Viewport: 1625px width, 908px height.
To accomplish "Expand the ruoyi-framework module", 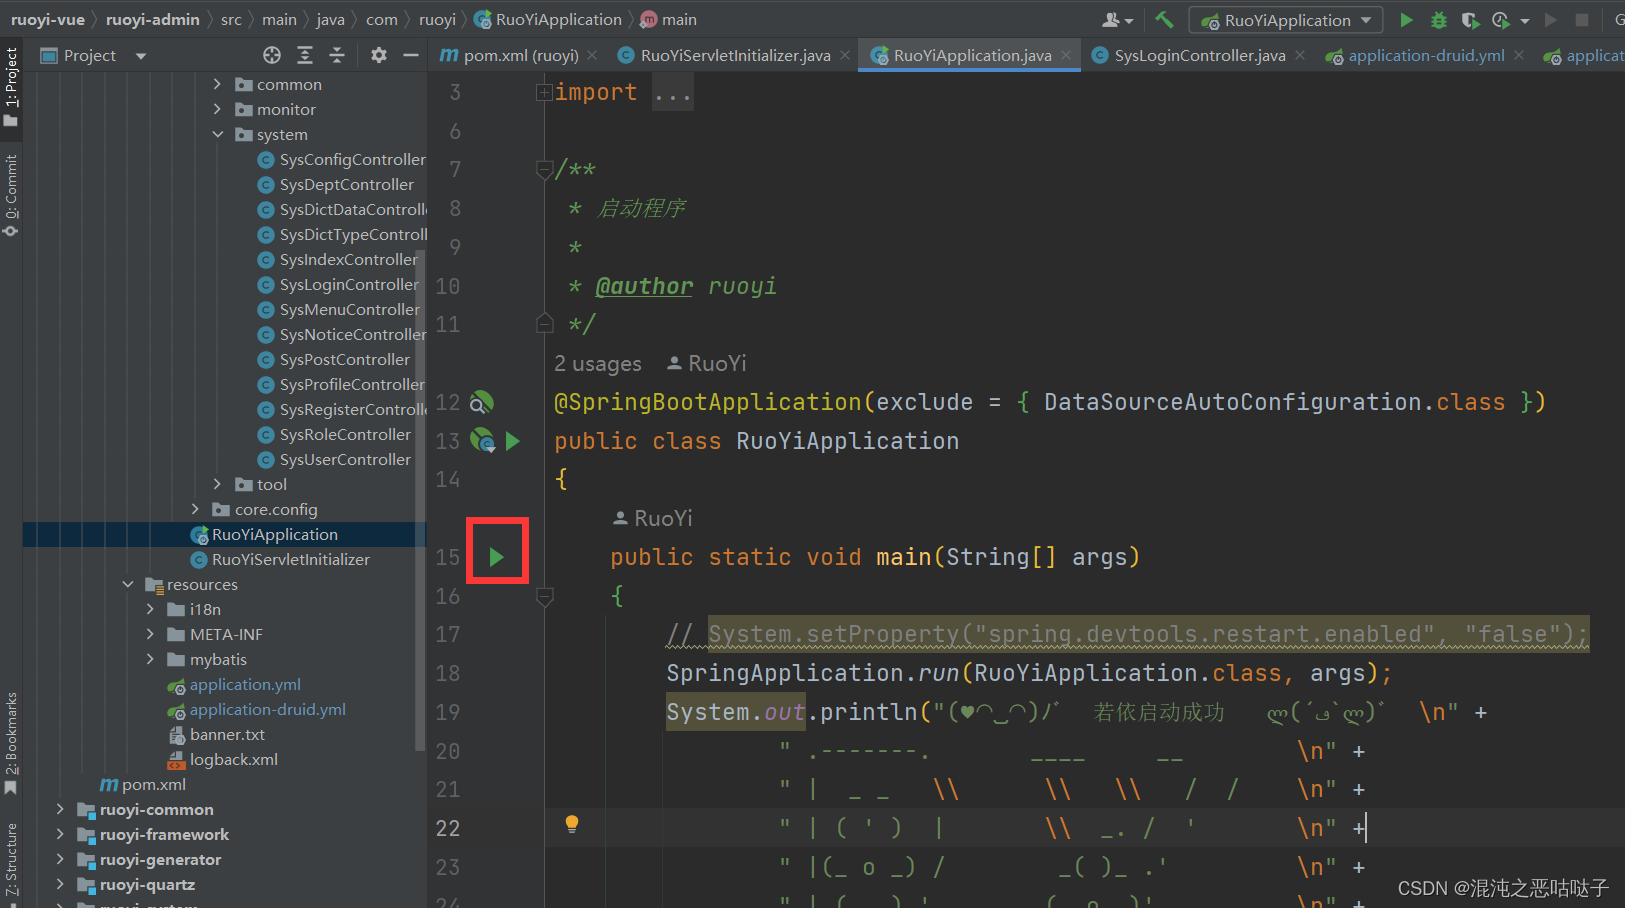I will coord(60,834).
